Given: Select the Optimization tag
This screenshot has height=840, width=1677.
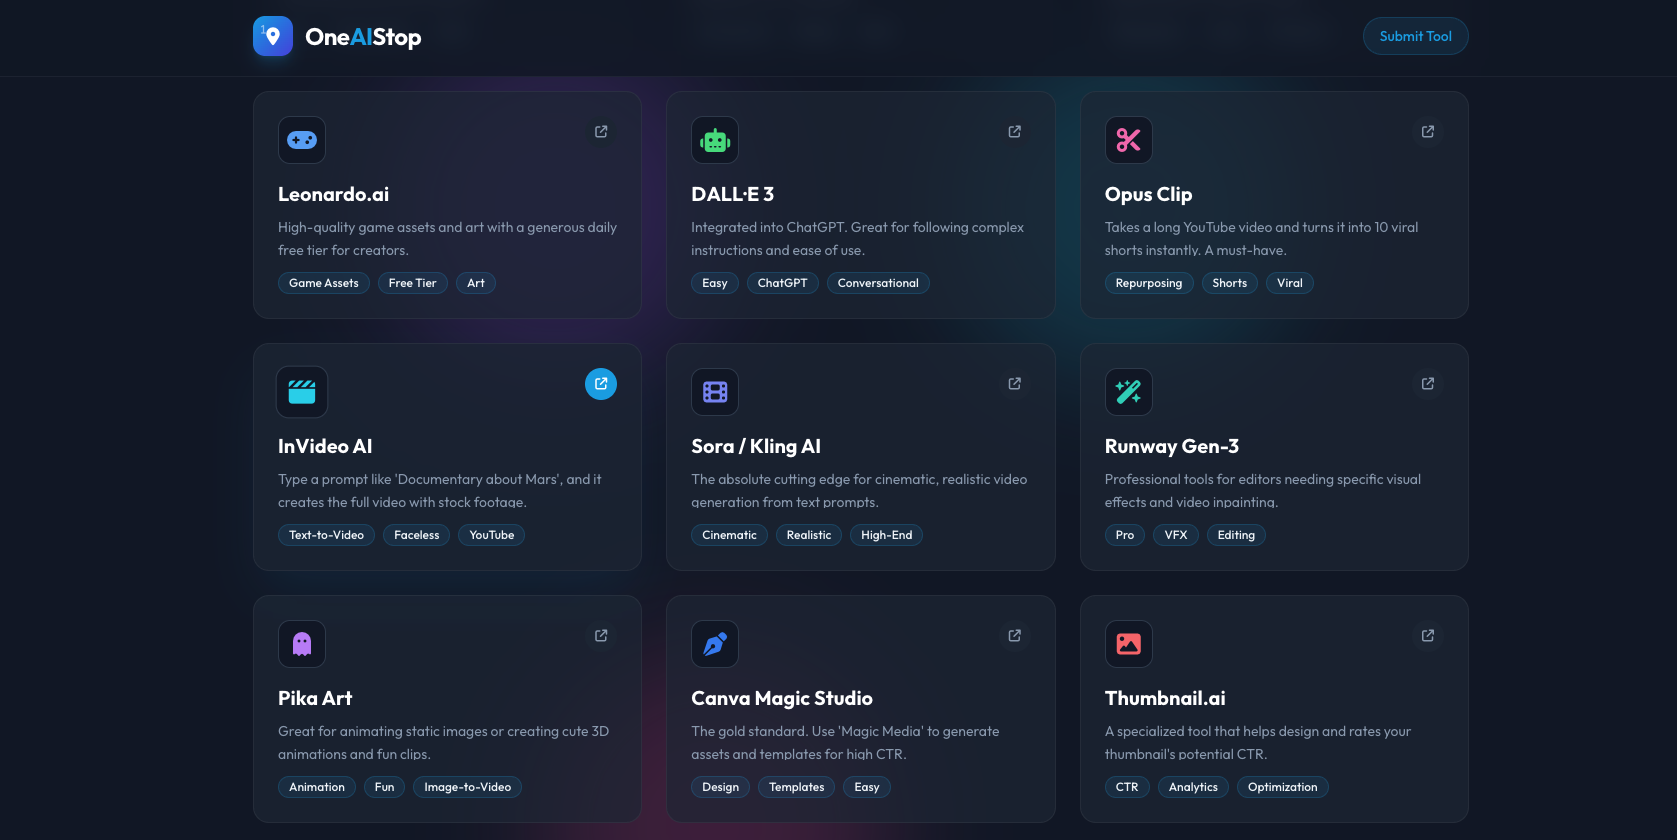Looking at the screenshot, I should point(1283,787).
